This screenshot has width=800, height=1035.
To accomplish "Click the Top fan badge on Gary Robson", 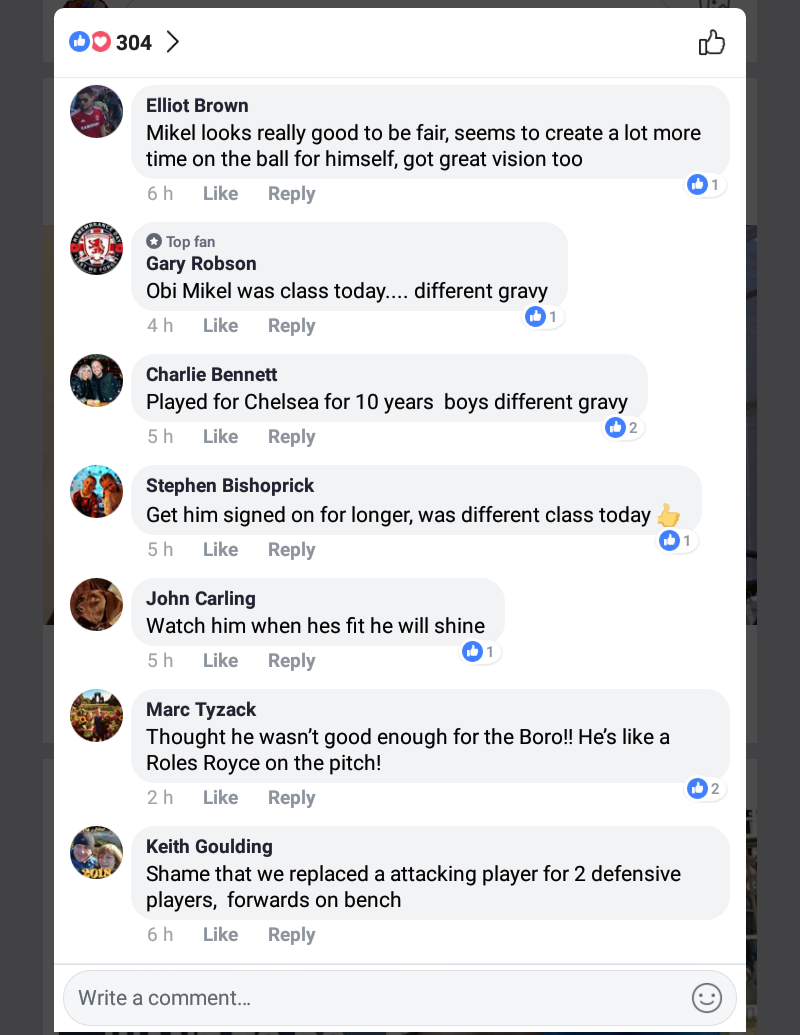I will [181, 242].
